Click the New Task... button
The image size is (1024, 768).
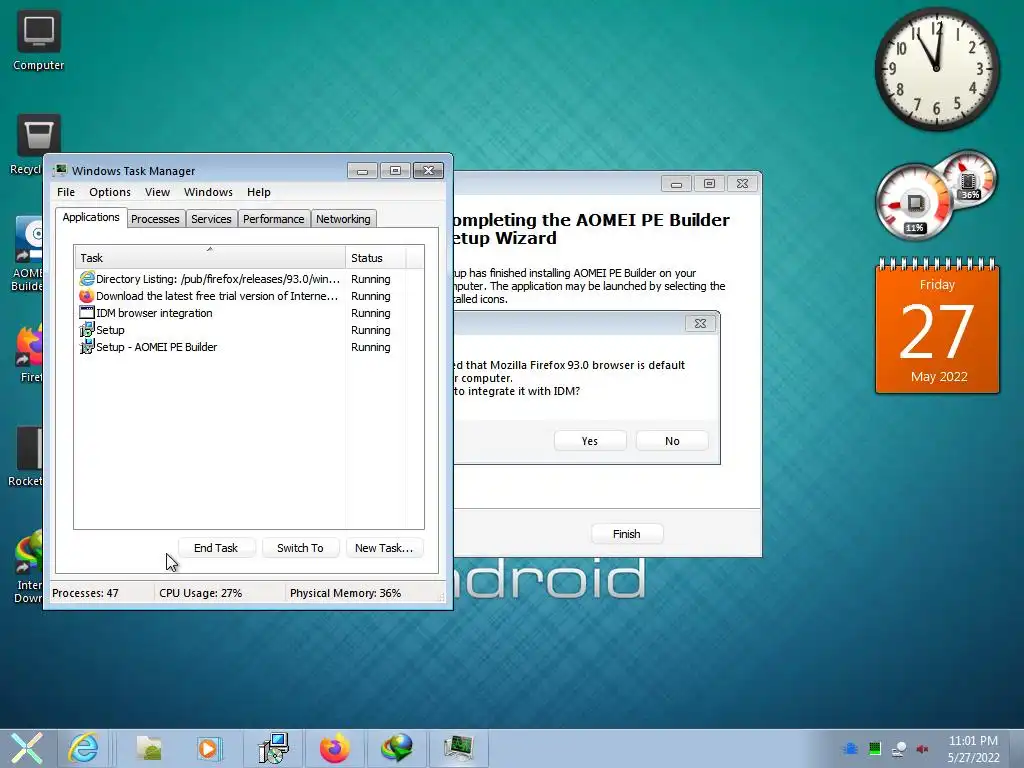pyautogui.click(x=384, y=548)
